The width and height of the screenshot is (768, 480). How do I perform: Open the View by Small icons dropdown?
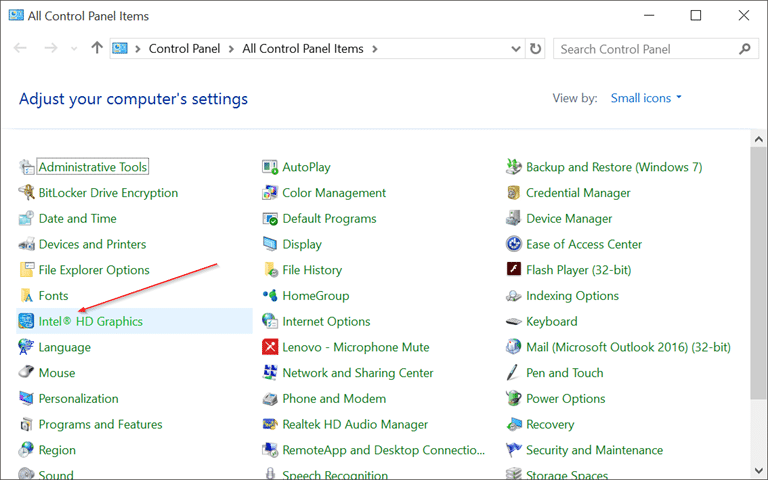click(646, 98)
